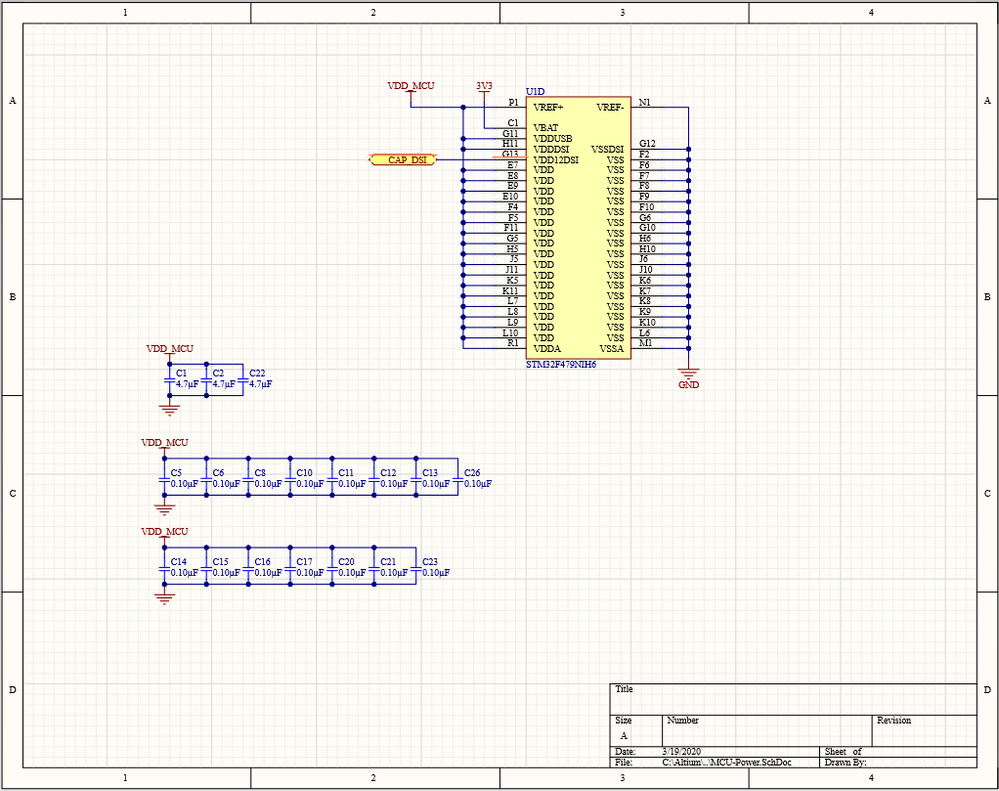Click the VREF- pin name
The width and height of the screenshot is (999, 791).
click(x=610, y=107)
